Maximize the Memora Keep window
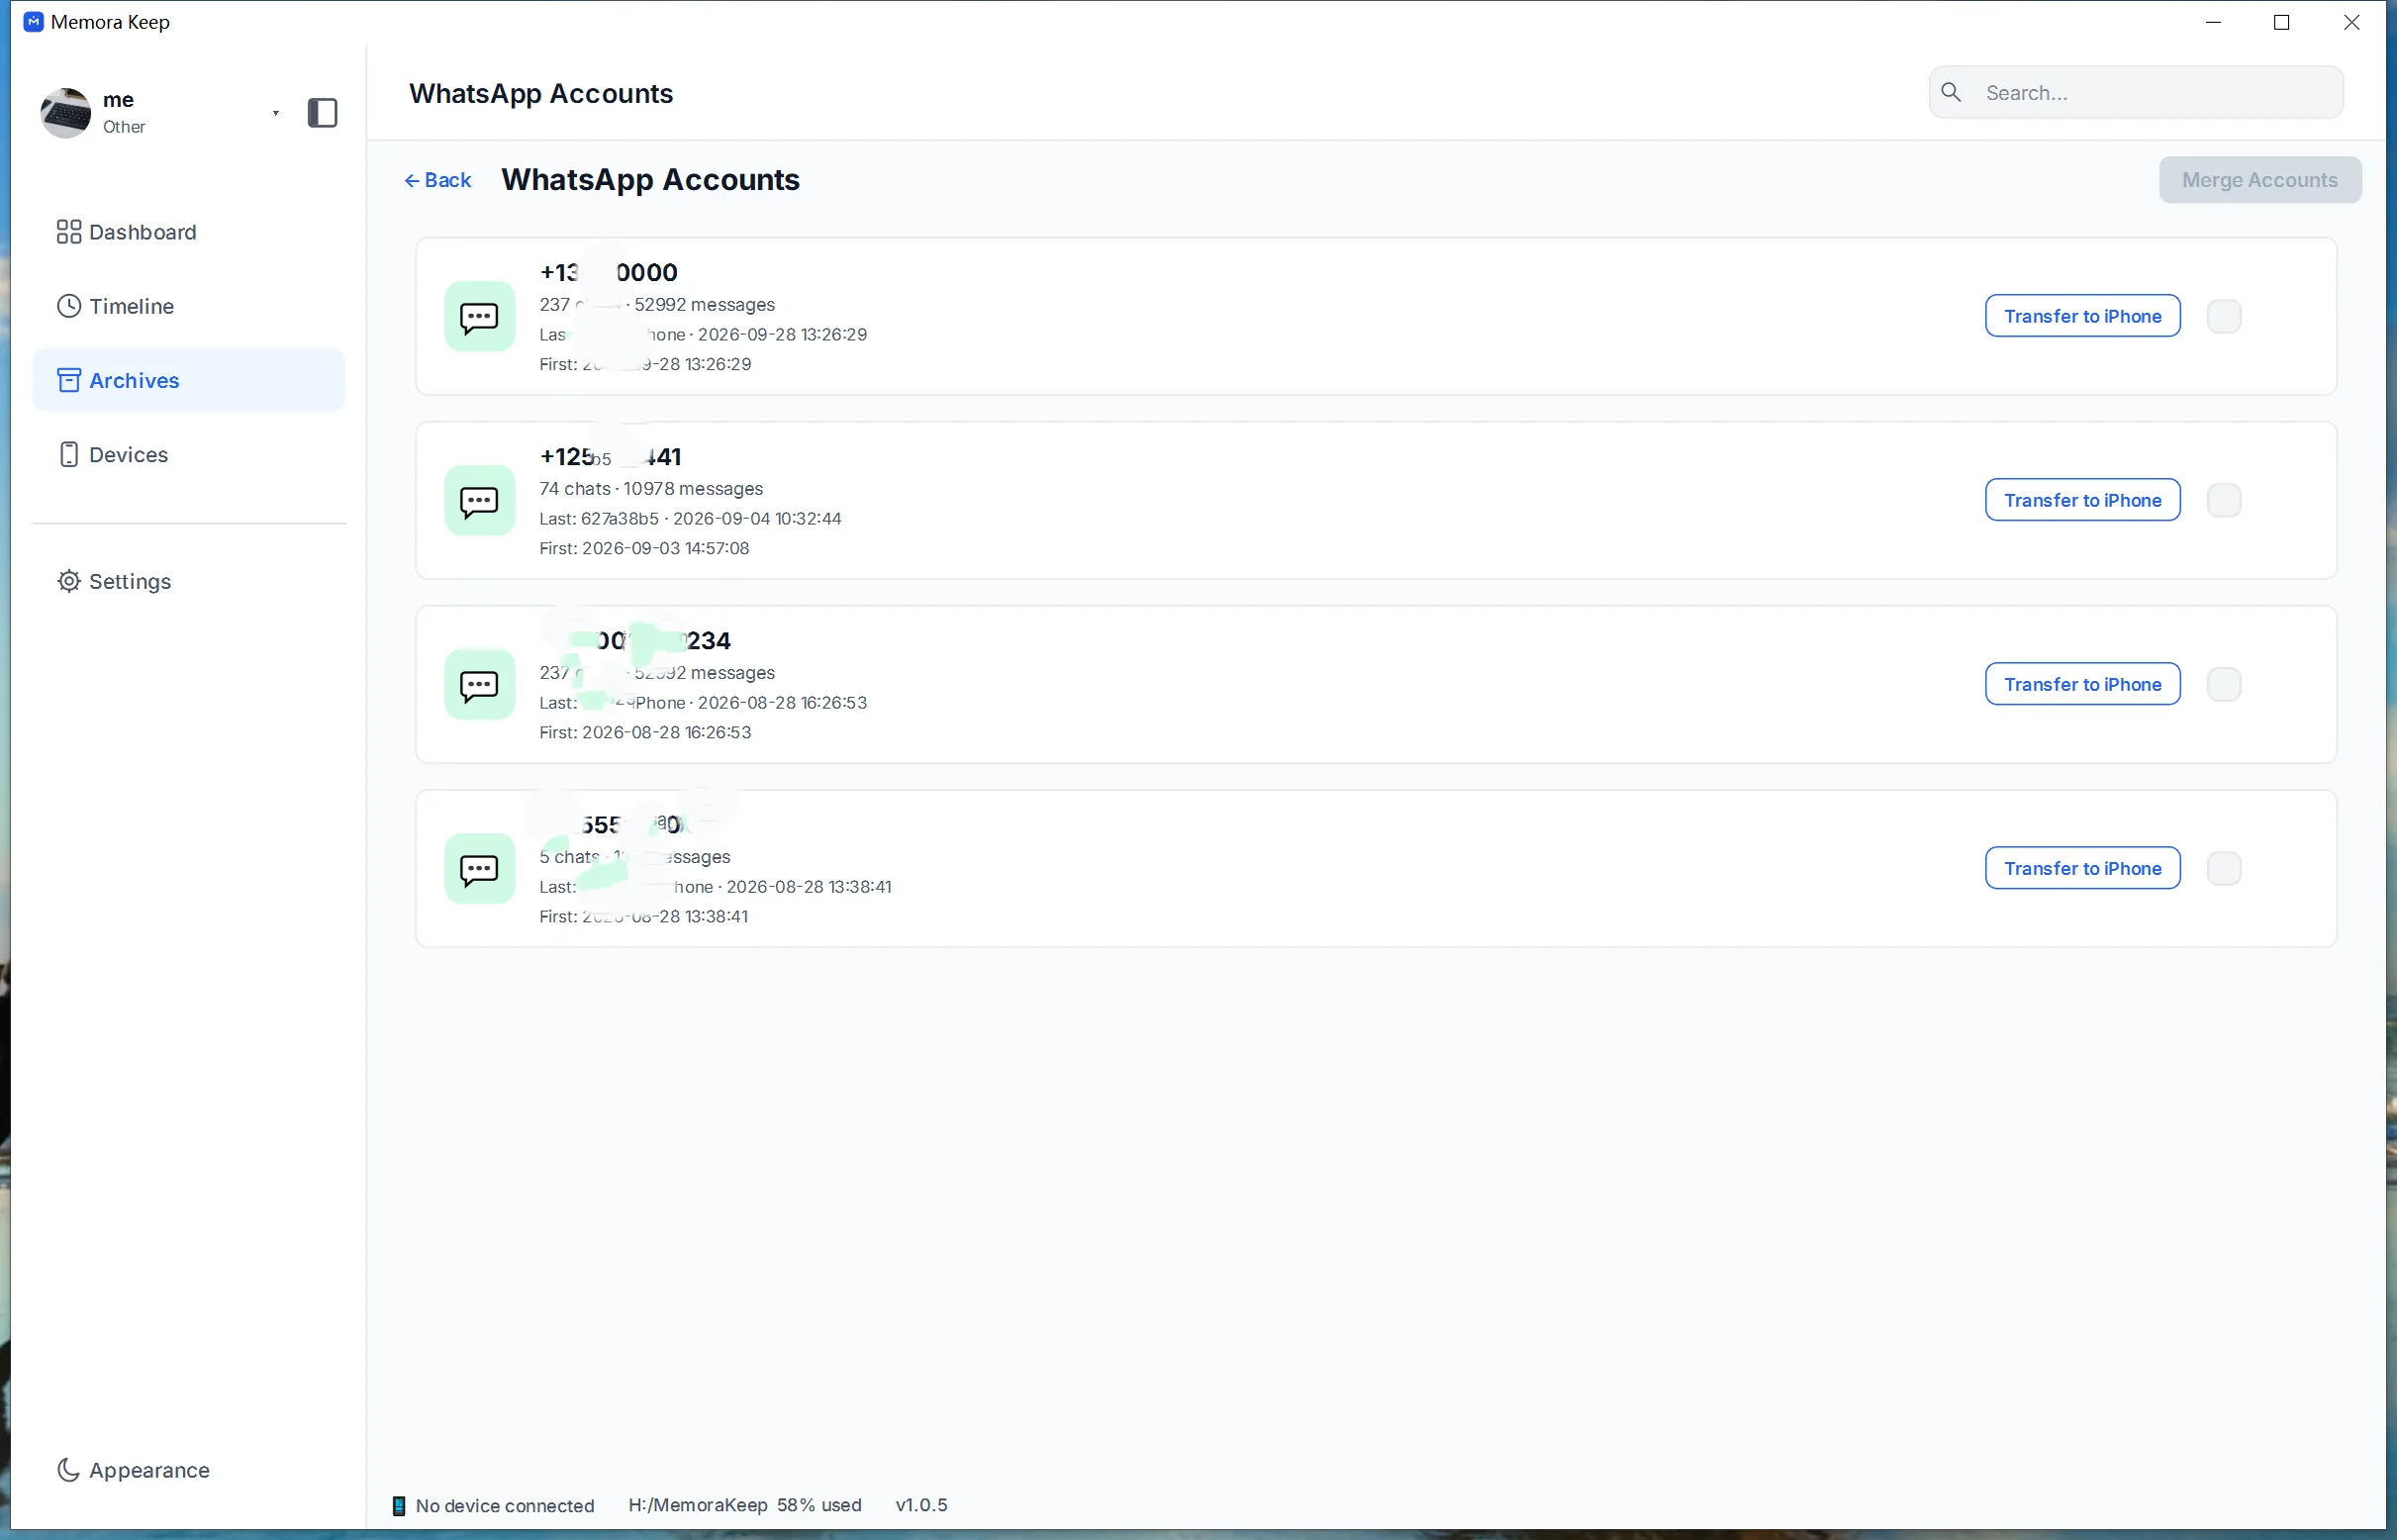 2282,22
